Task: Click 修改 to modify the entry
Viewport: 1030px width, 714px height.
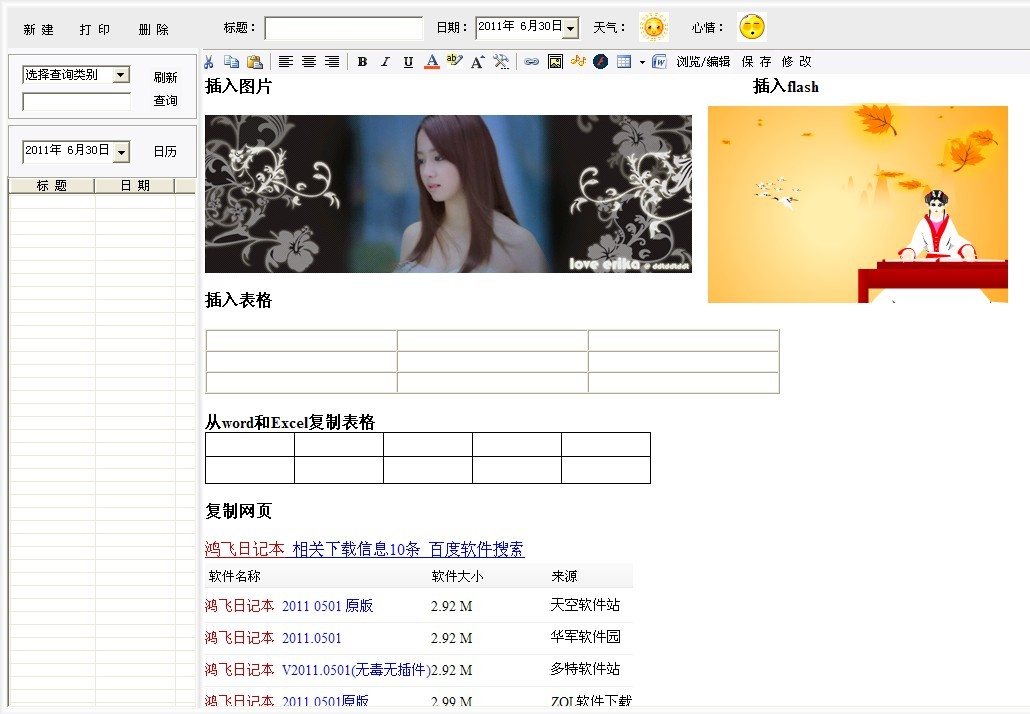Action: 796,62
